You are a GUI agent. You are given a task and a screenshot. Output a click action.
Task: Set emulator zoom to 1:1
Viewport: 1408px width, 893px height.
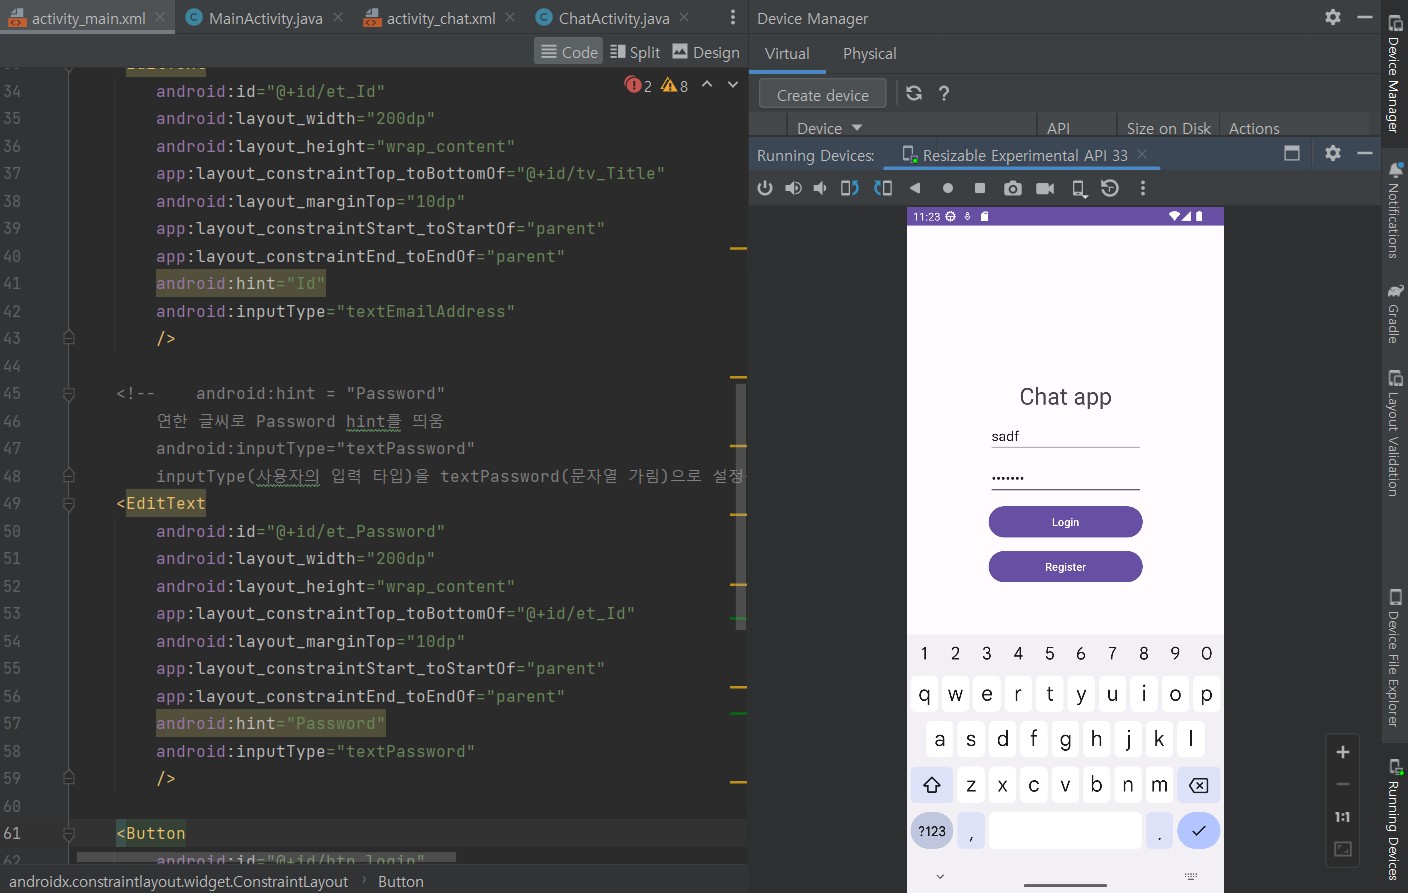coord(1343,817)
